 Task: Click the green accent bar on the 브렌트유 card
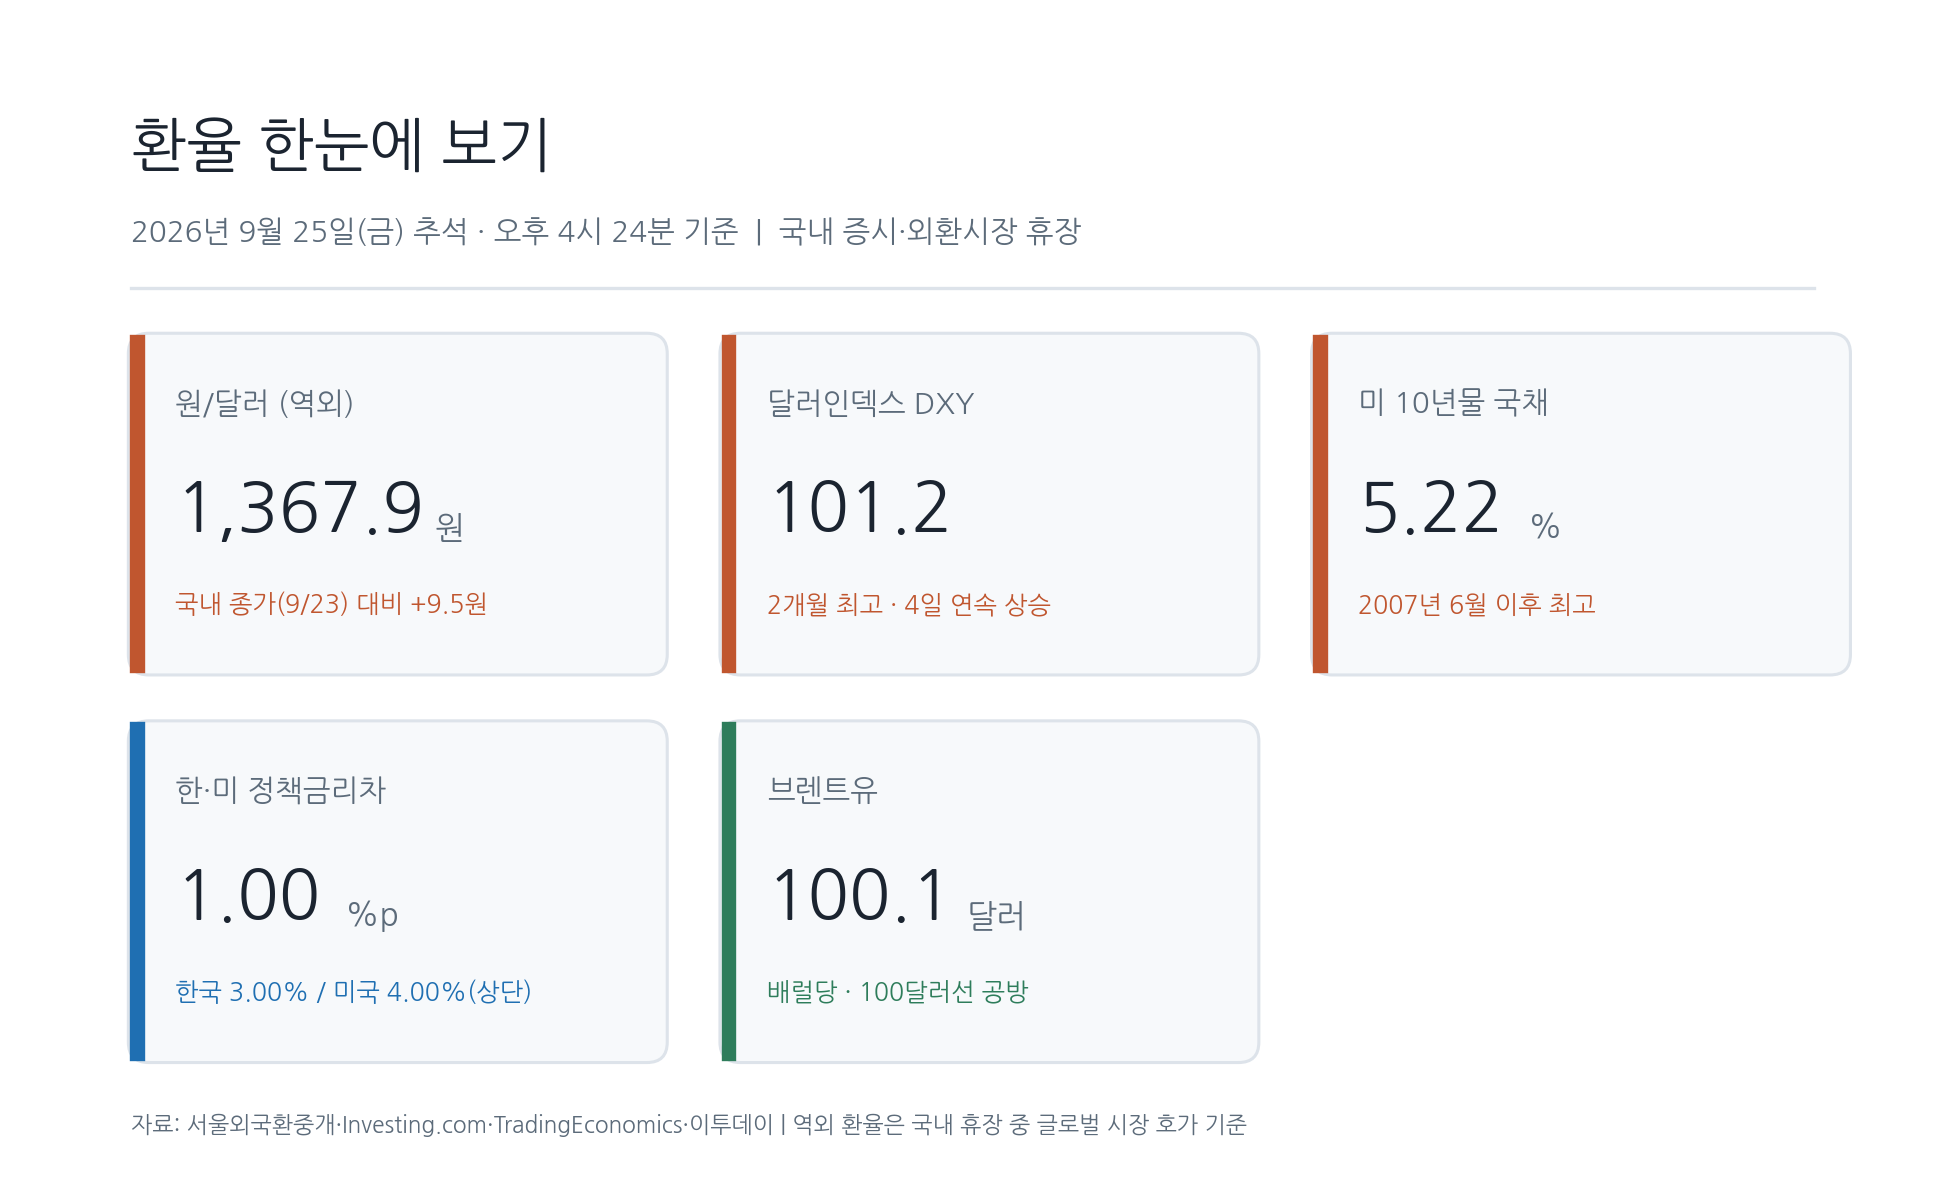coord(729,891)
